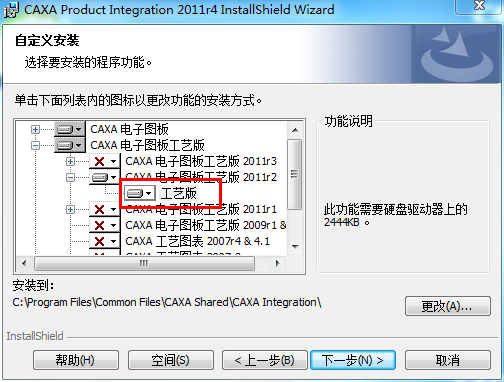Go back with < 上一步(B)
This screenshot has height=382, width=504.
(x=265, y=360)
